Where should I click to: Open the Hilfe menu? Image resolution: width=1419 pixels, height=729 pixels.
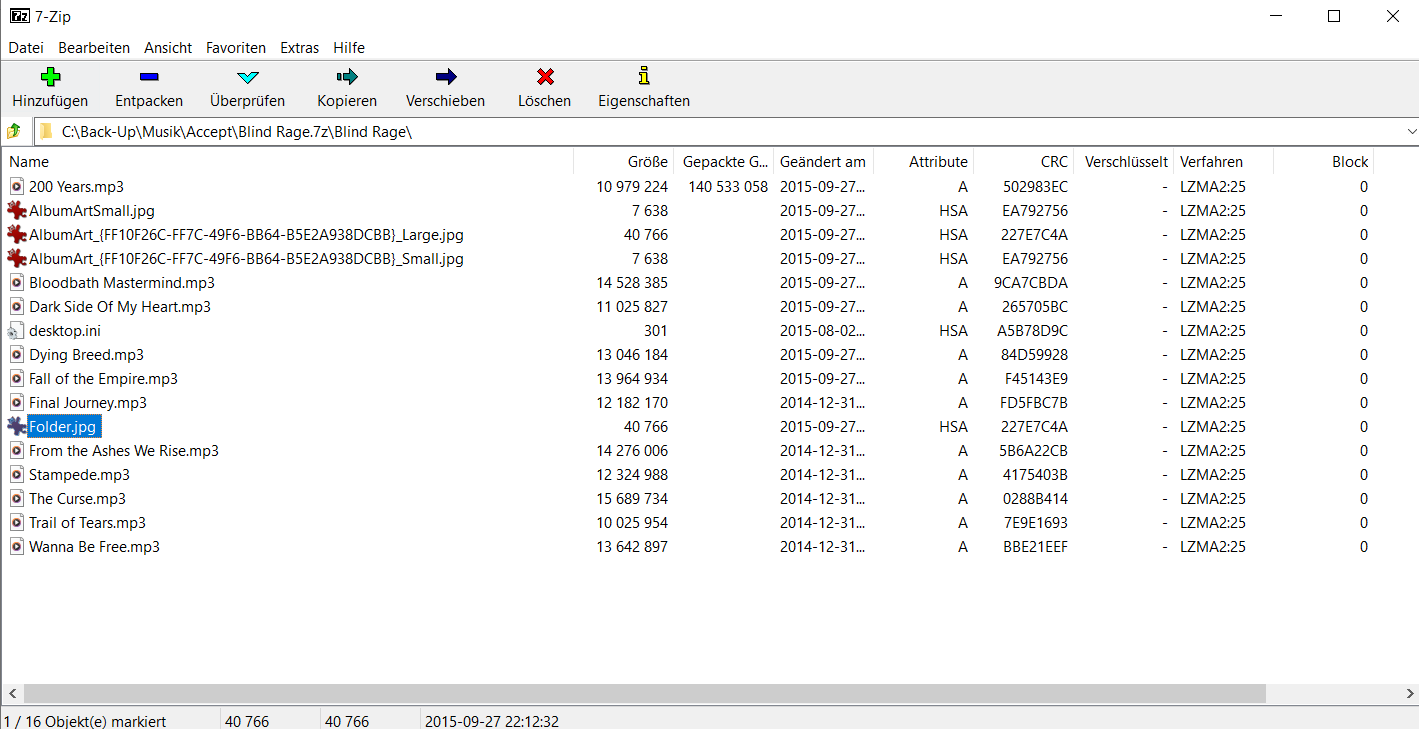349,48
